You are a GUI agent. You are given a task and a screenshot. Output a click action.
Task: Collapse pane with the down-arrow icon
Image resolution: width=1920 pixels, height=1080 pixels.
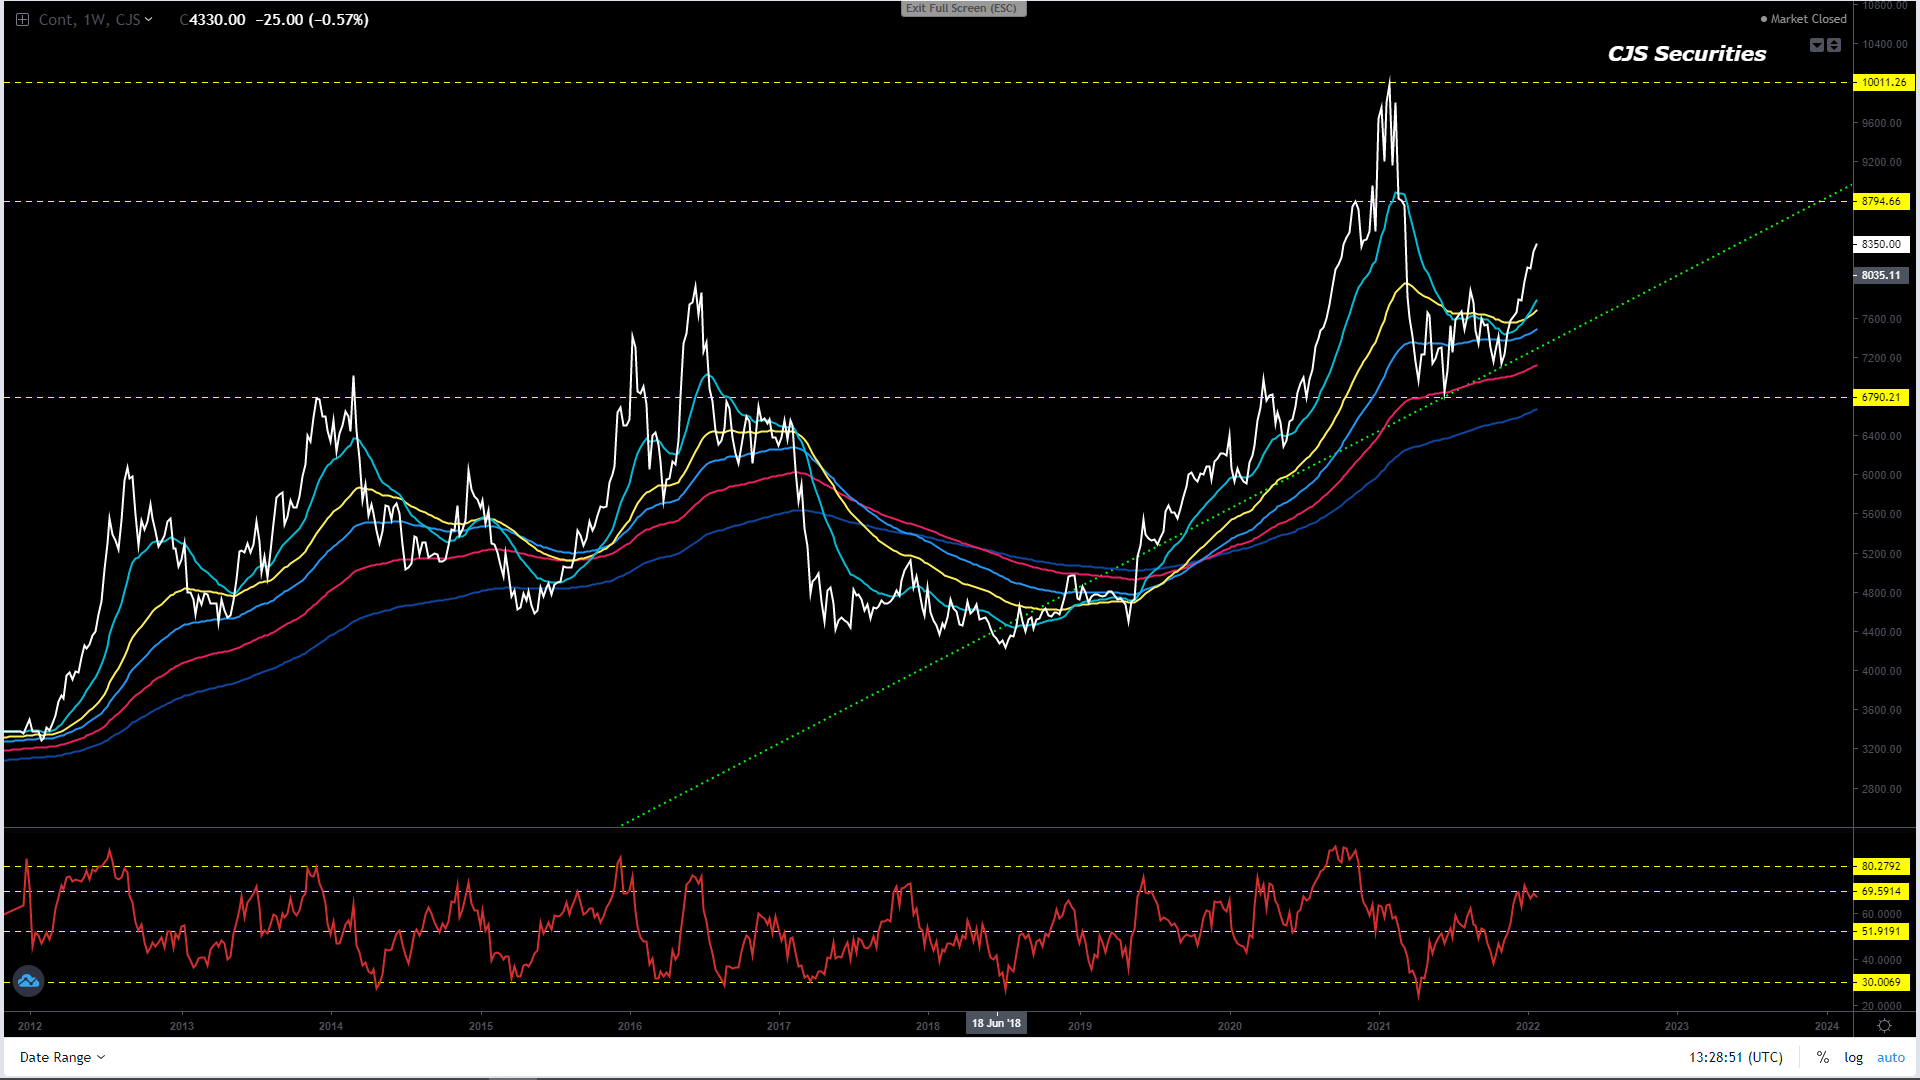click(1817, 45)
